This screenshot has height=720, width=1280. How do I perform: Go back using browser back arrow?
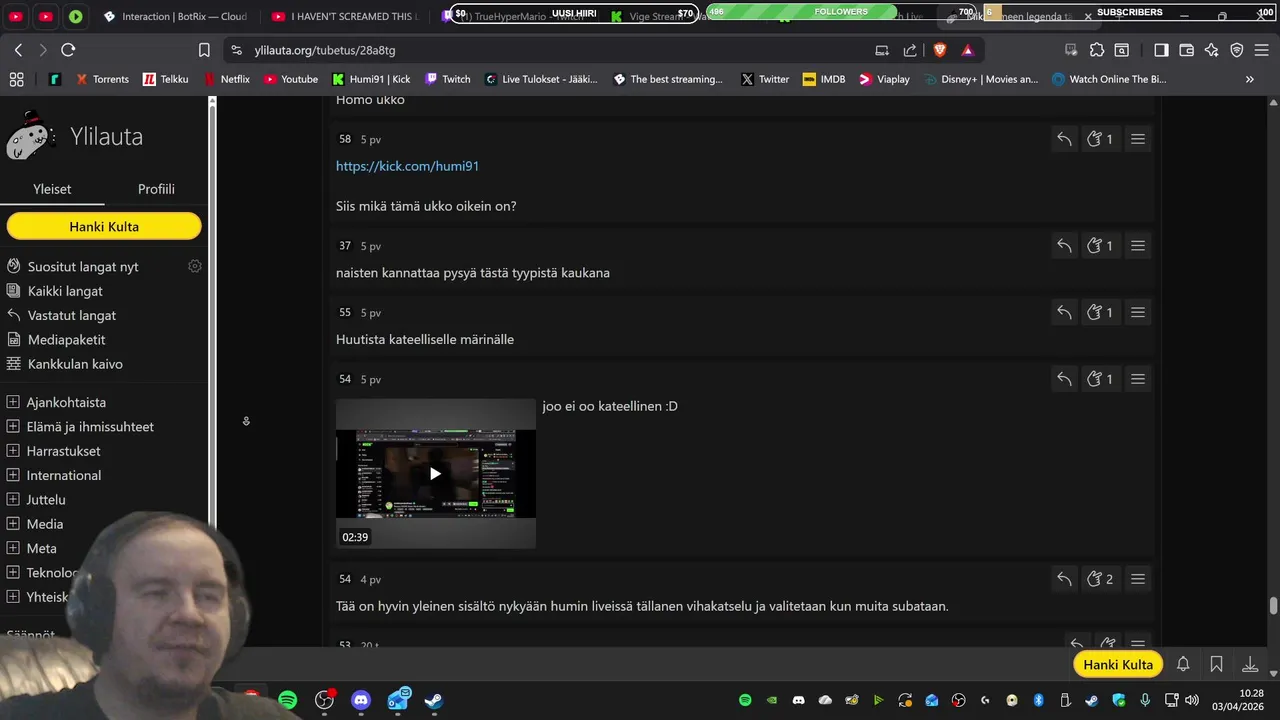[18, 50]
